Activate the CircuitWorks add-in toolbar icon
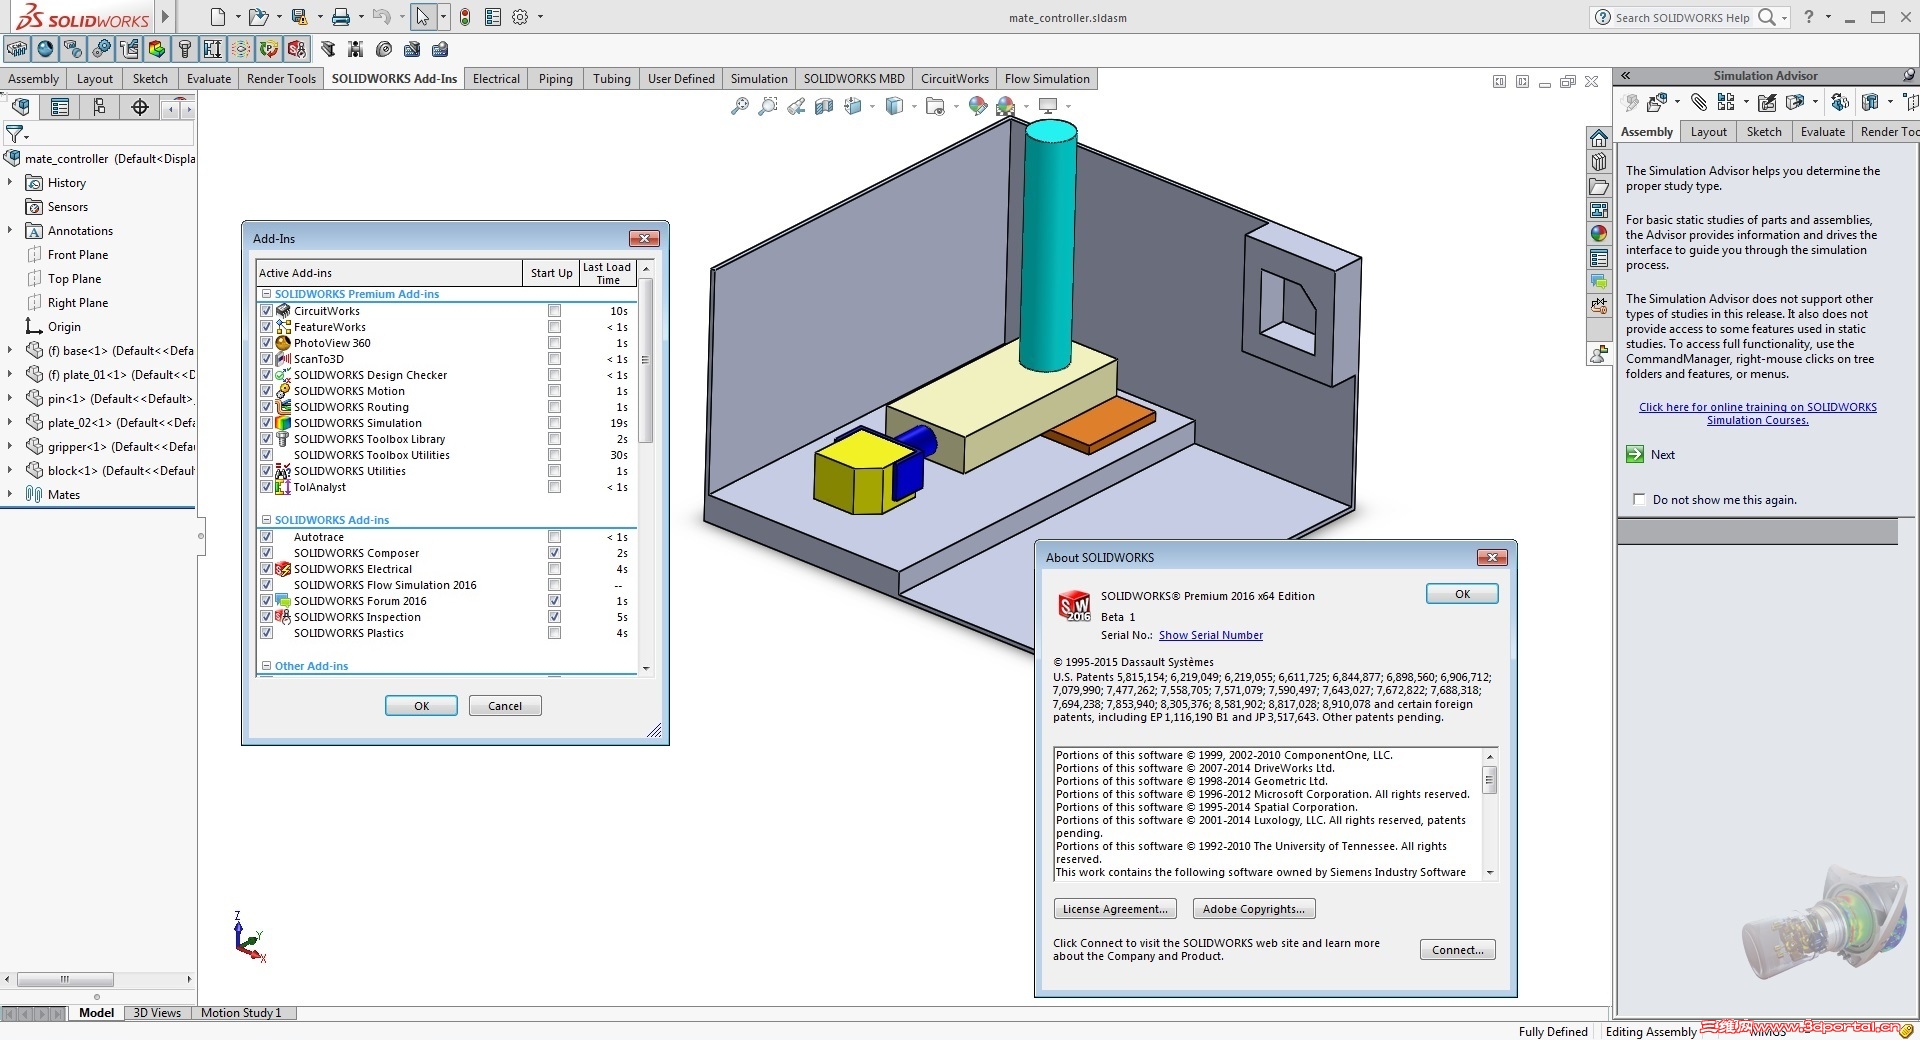Screen dimensions: 1920x1040 click(x=17, y=49)
